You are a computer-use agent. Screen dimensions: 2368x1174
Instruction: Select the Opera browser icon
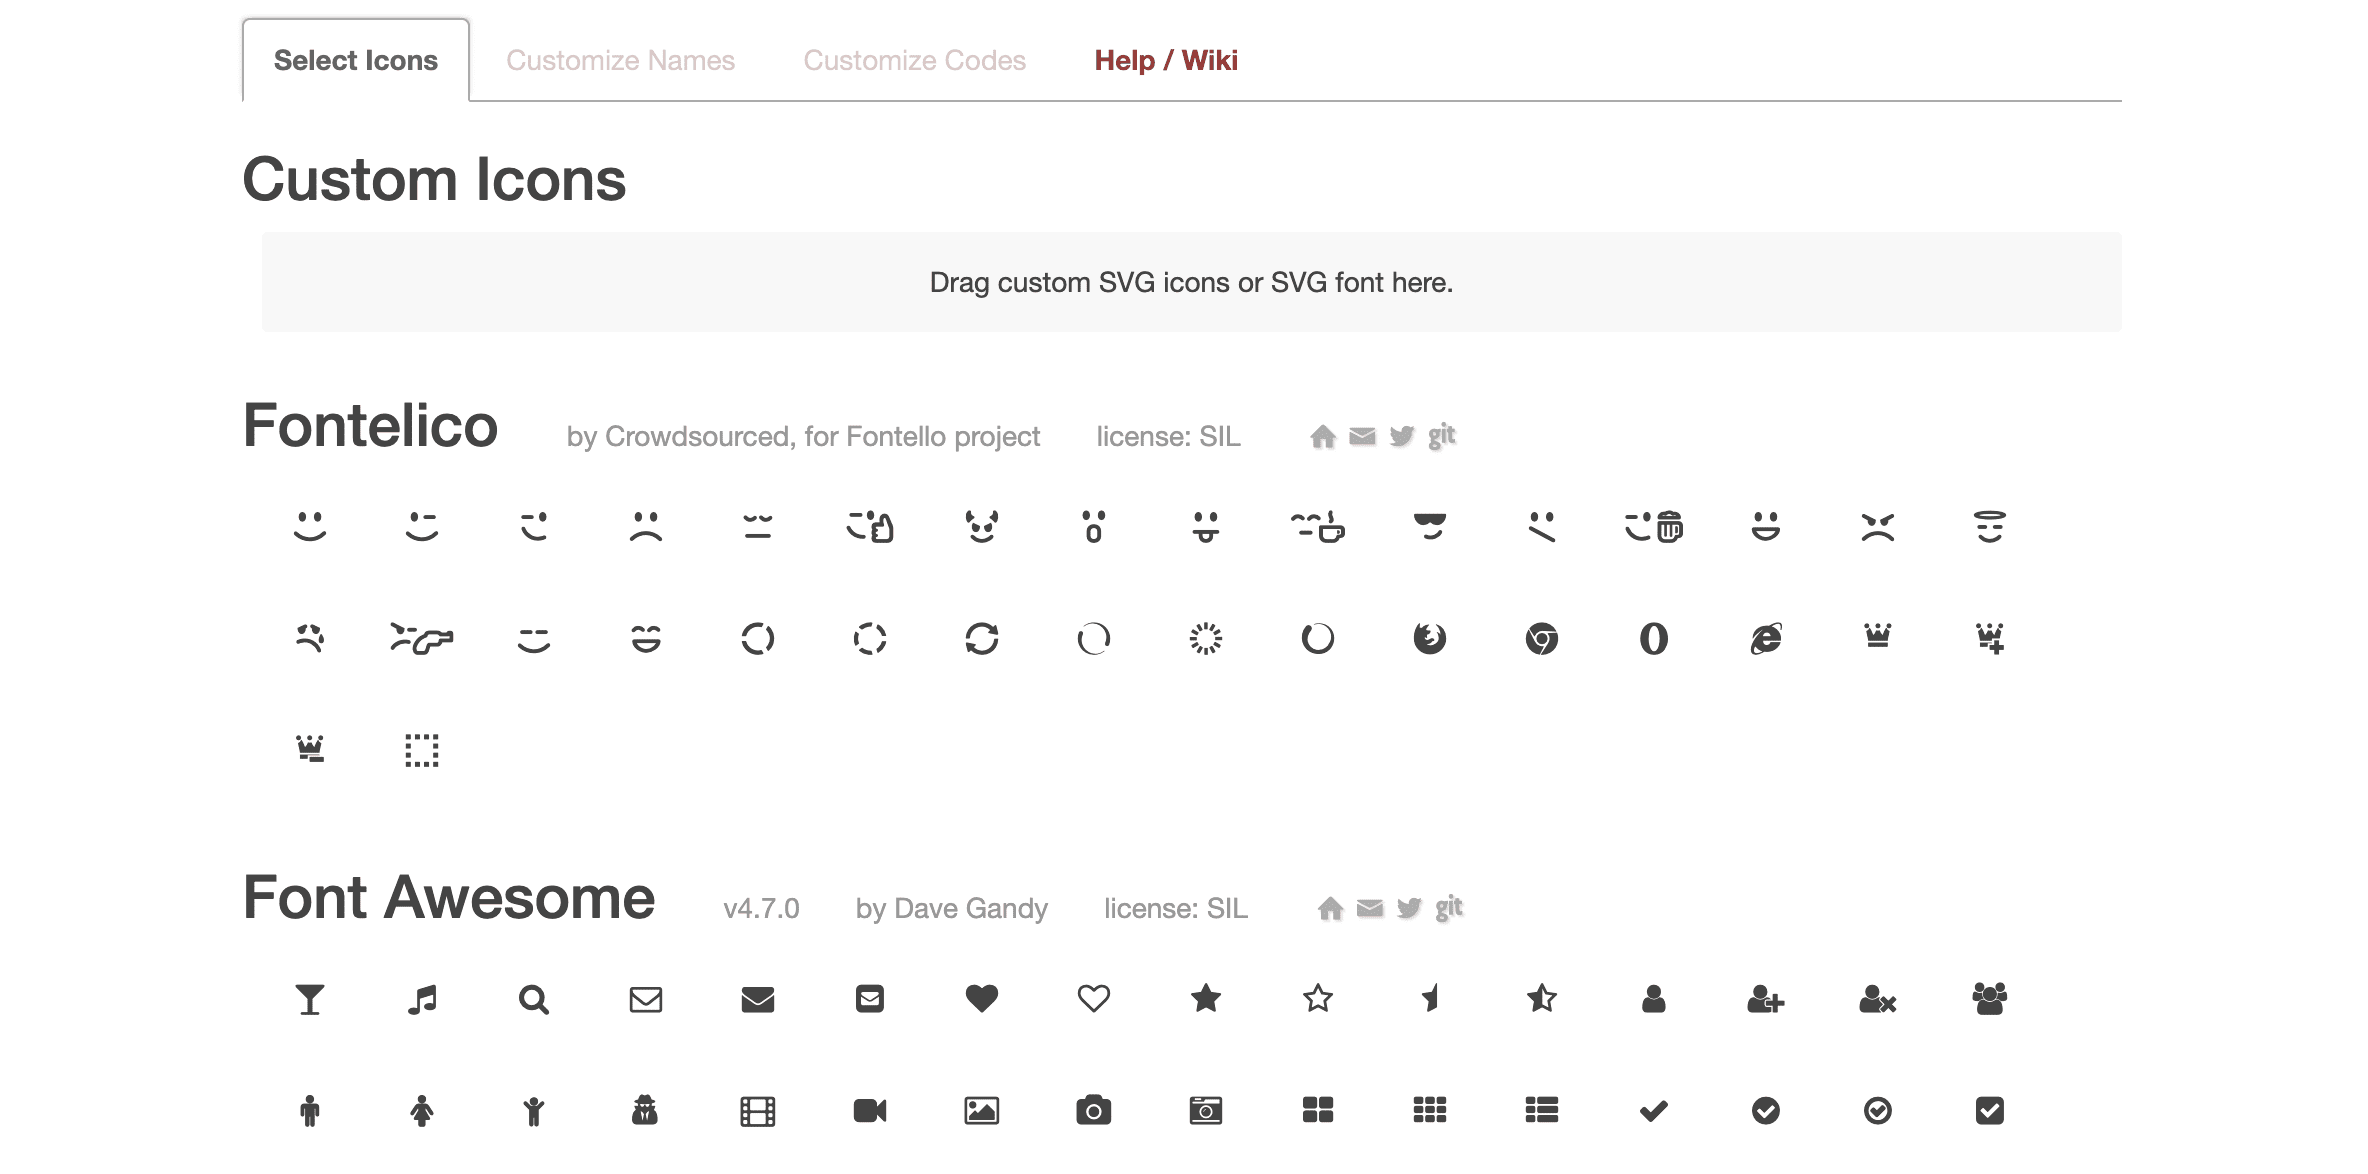[1653, 638]
